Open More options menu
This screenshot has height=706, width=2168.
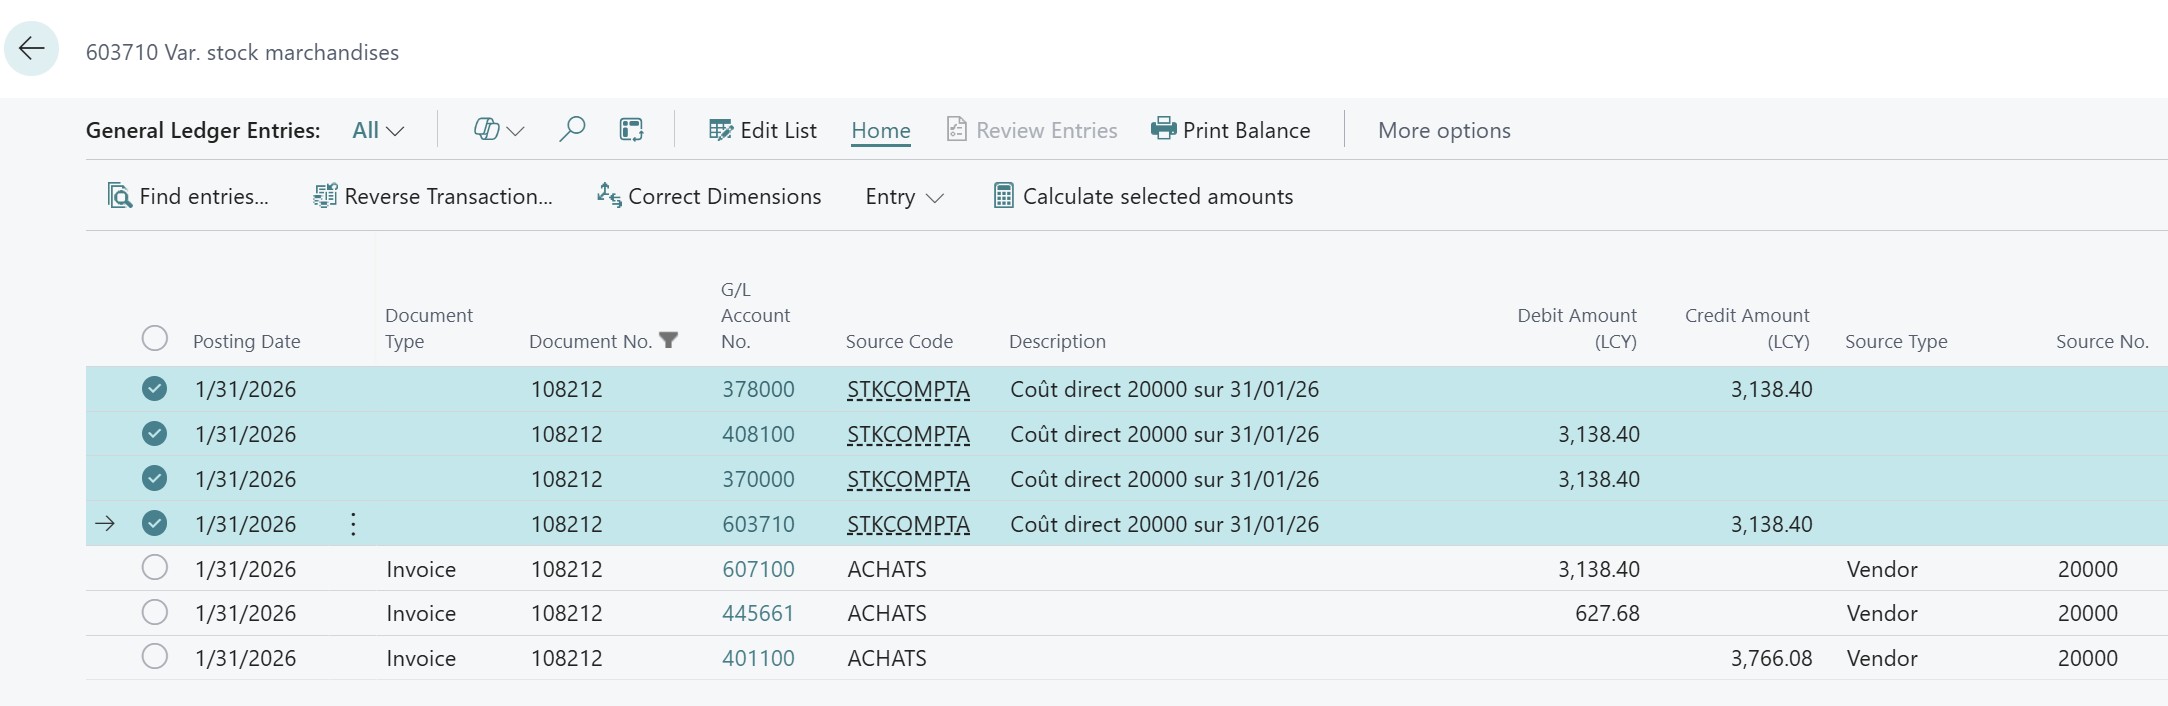point(1443,130)
